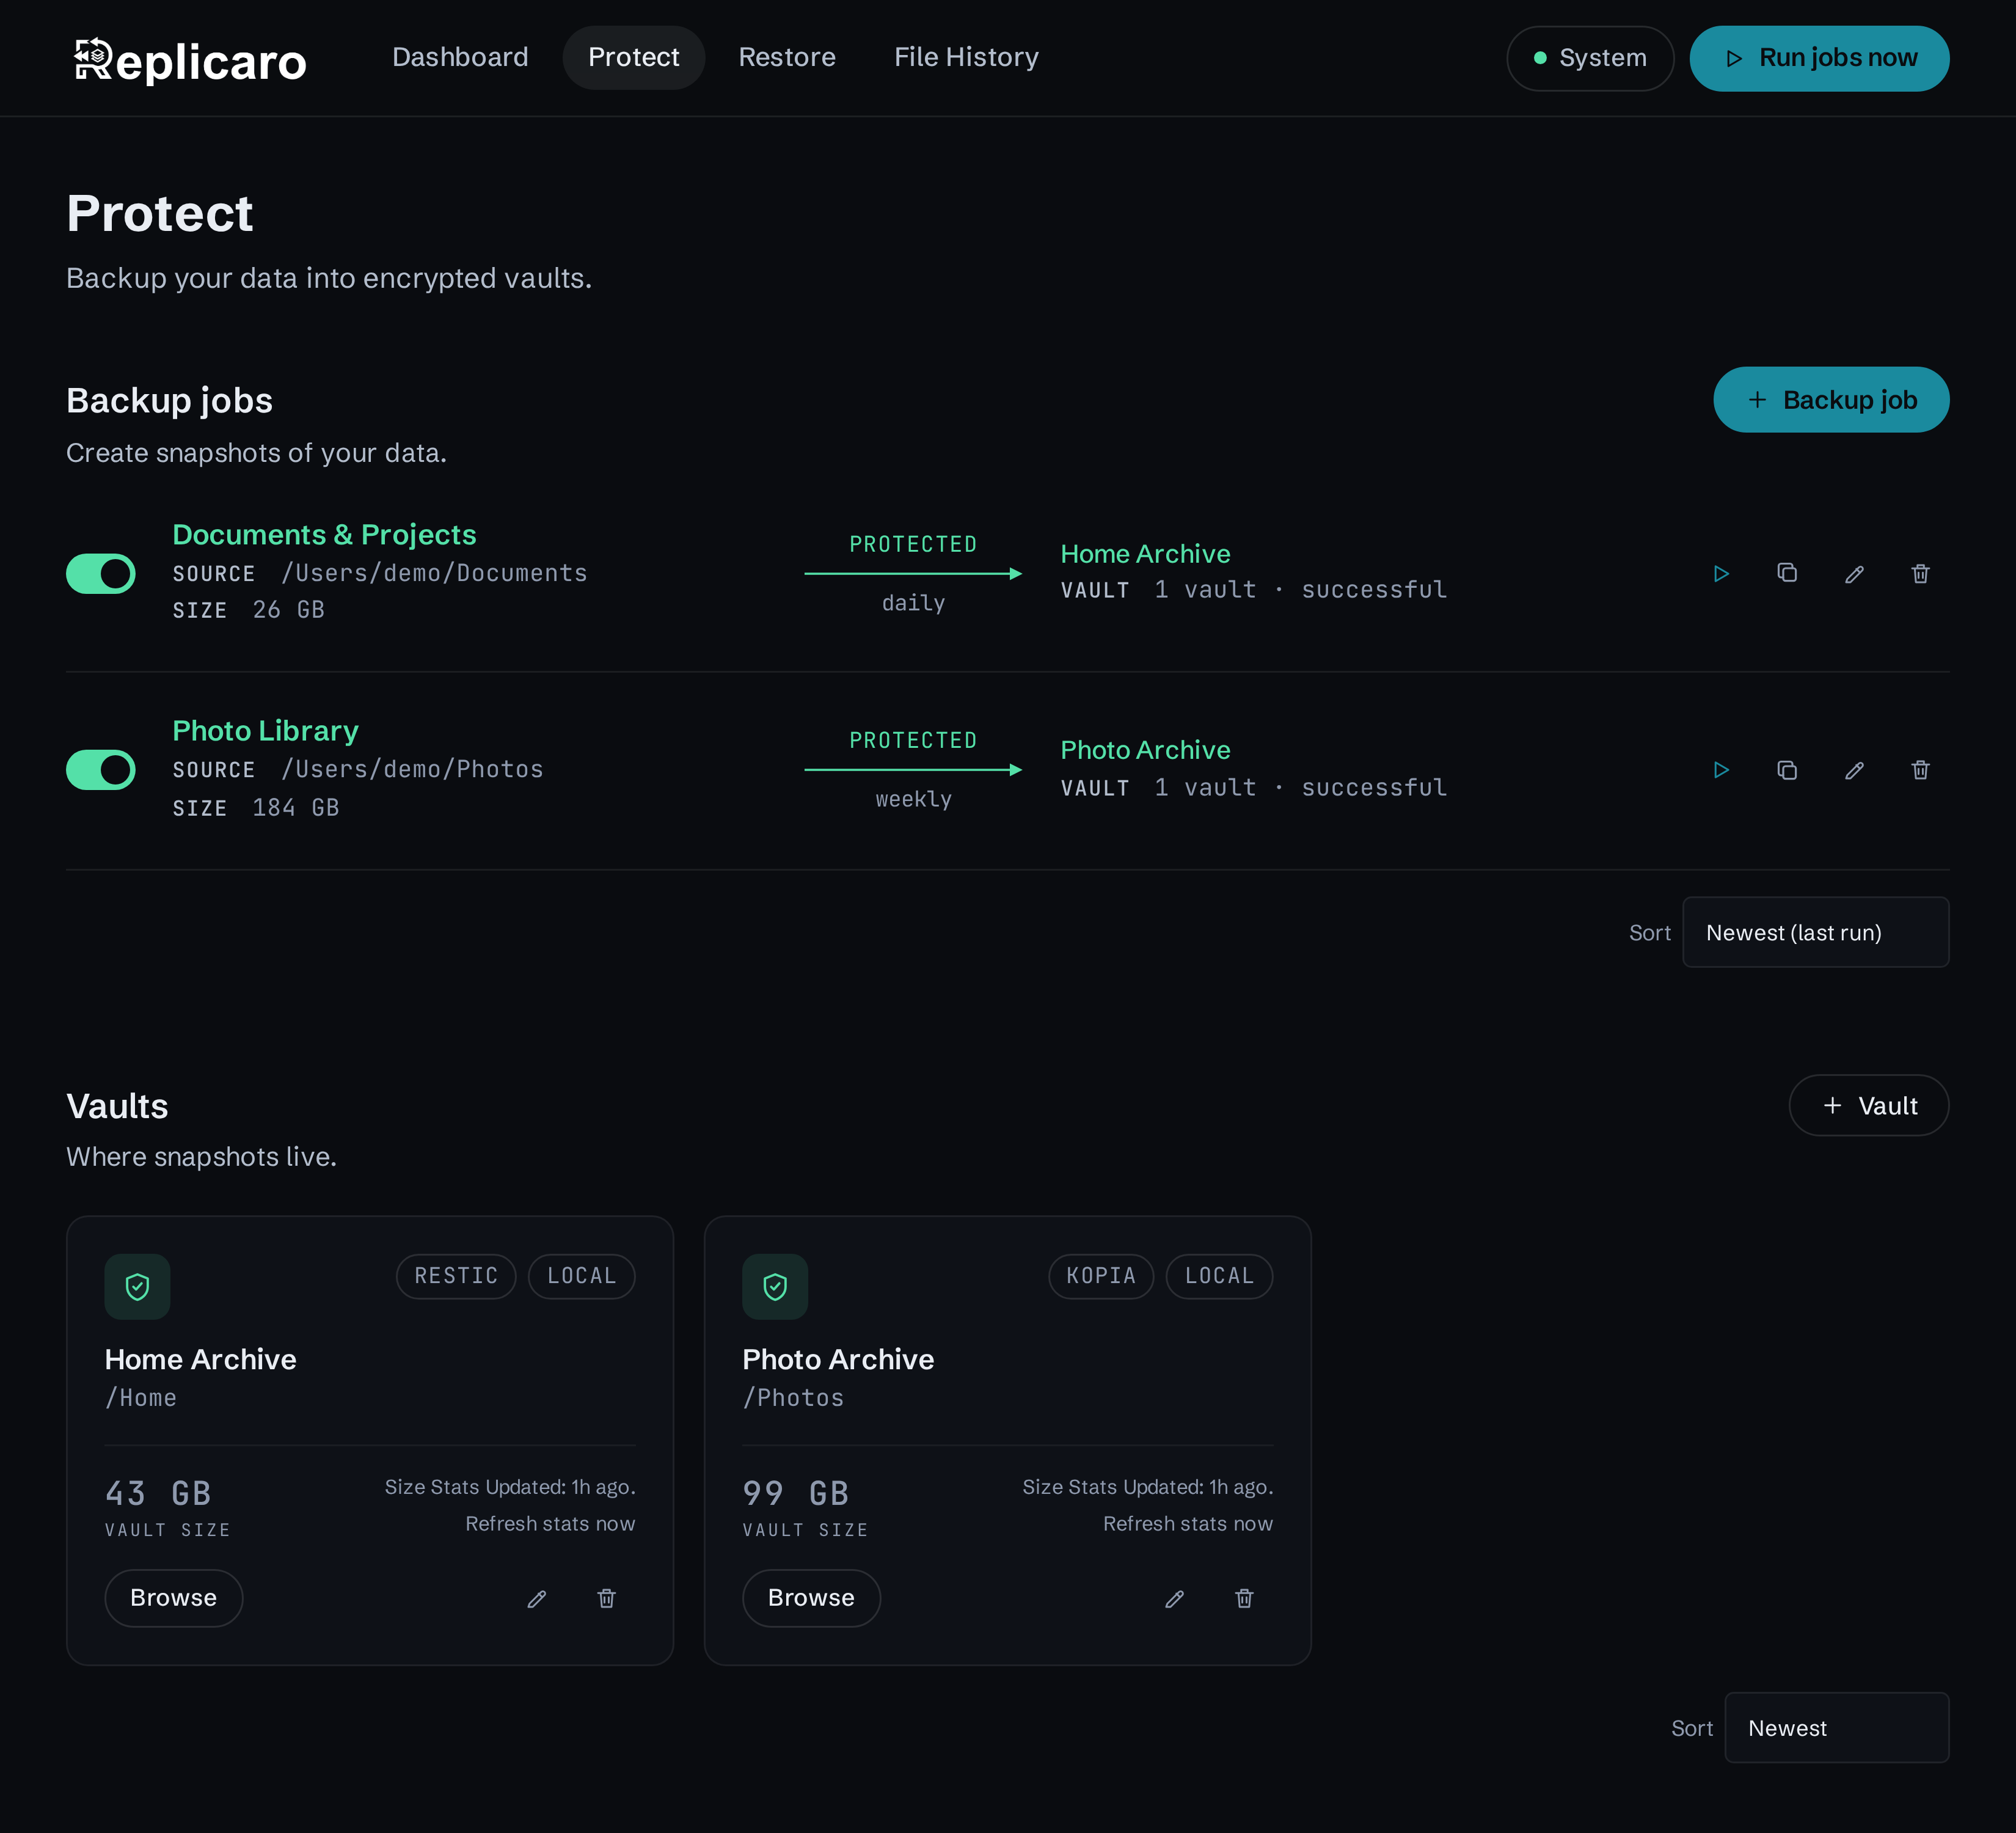The width and height of the screenshot is (2016, 1833).
Task: Open Photo Archive vault link in jobs list
Action: [x=1145, y=750]
